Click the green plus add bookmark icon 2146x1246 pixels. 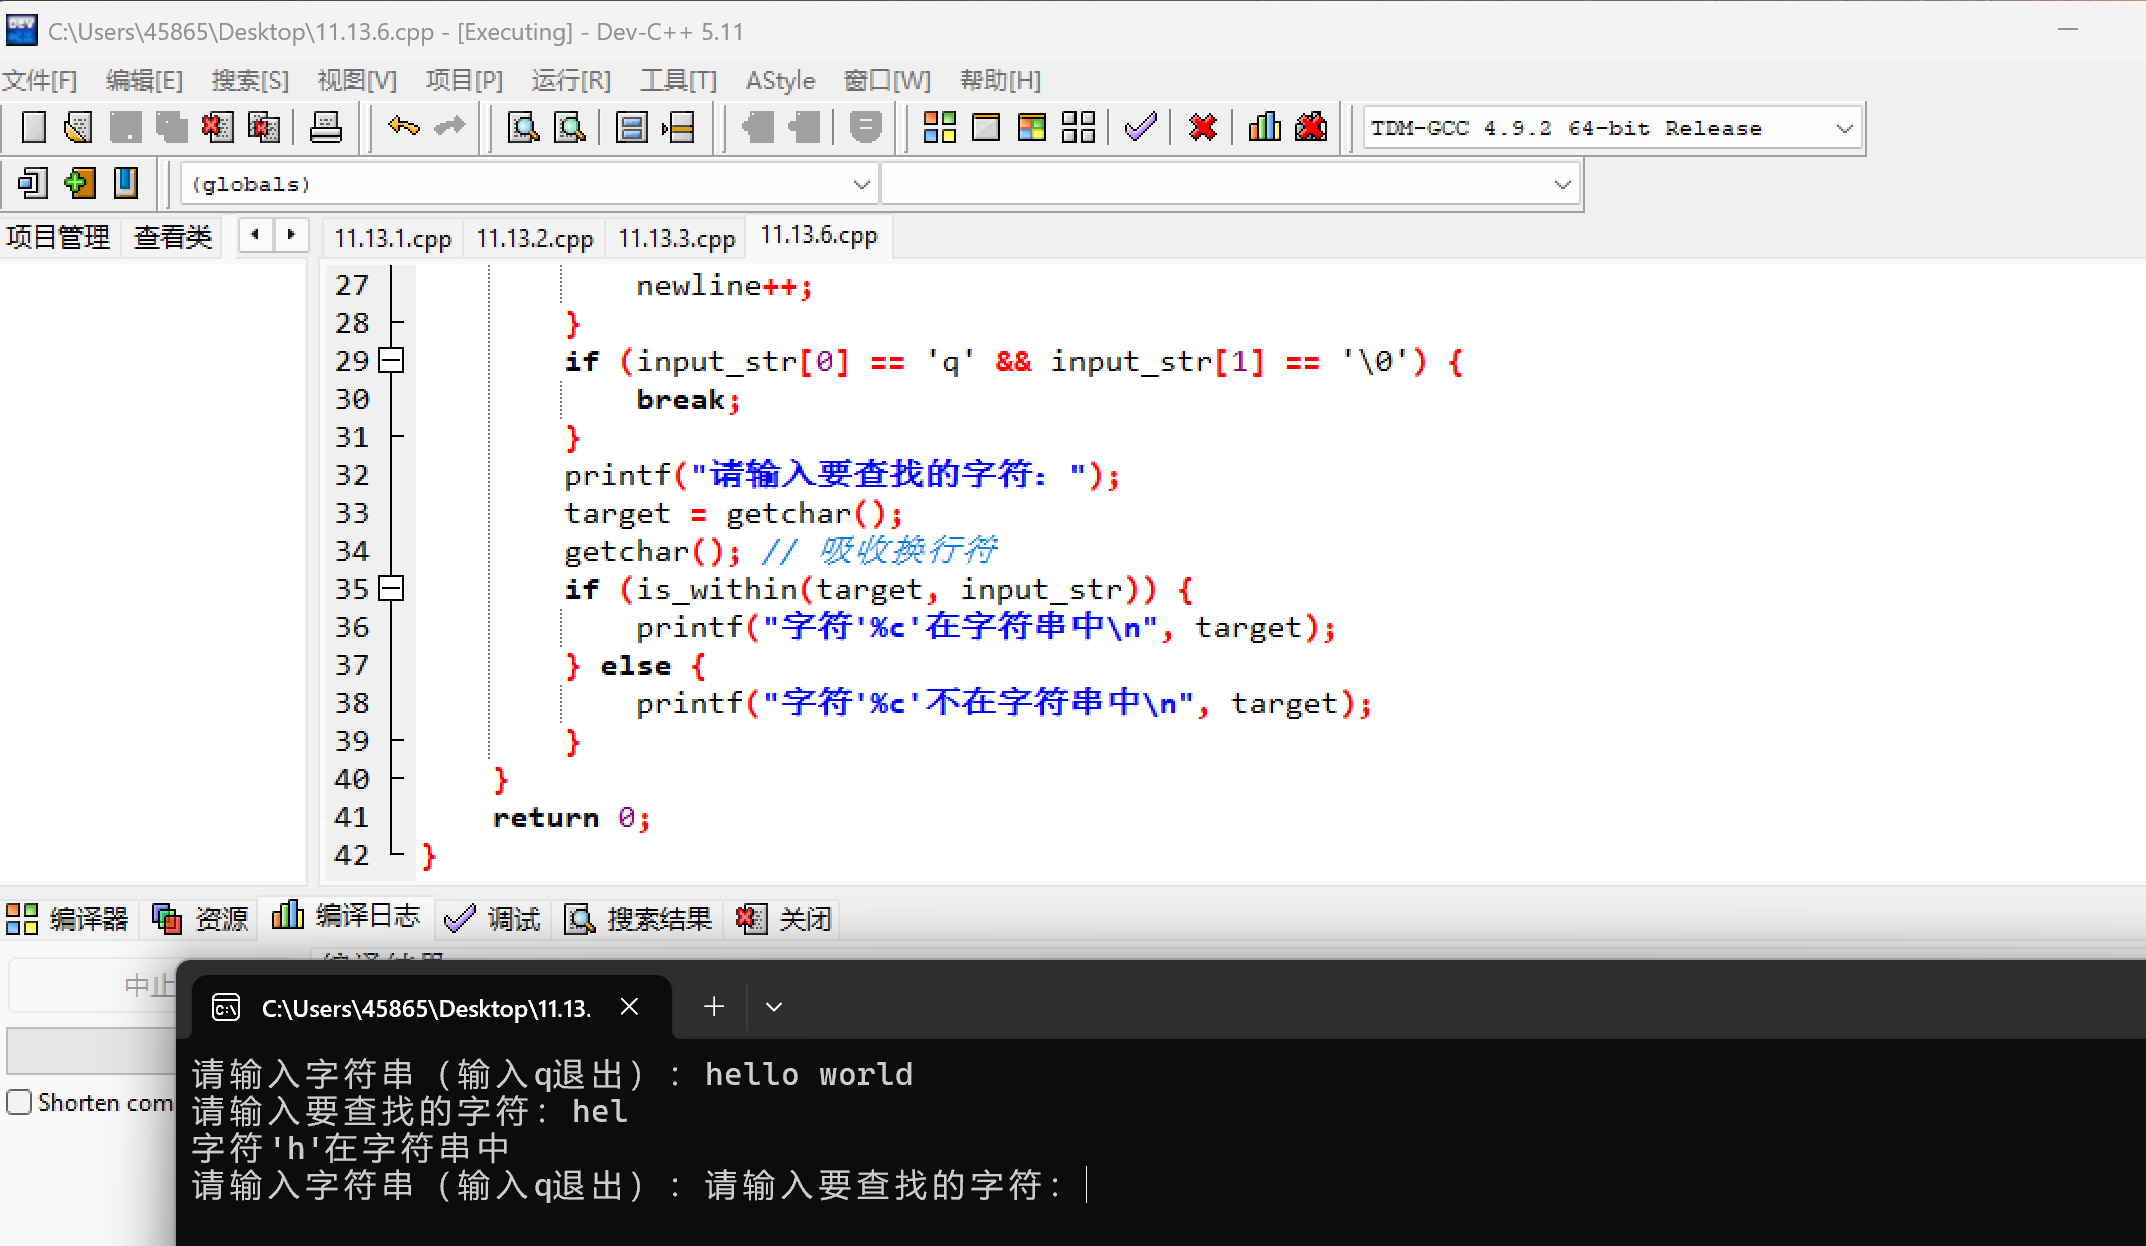(79, 183)
